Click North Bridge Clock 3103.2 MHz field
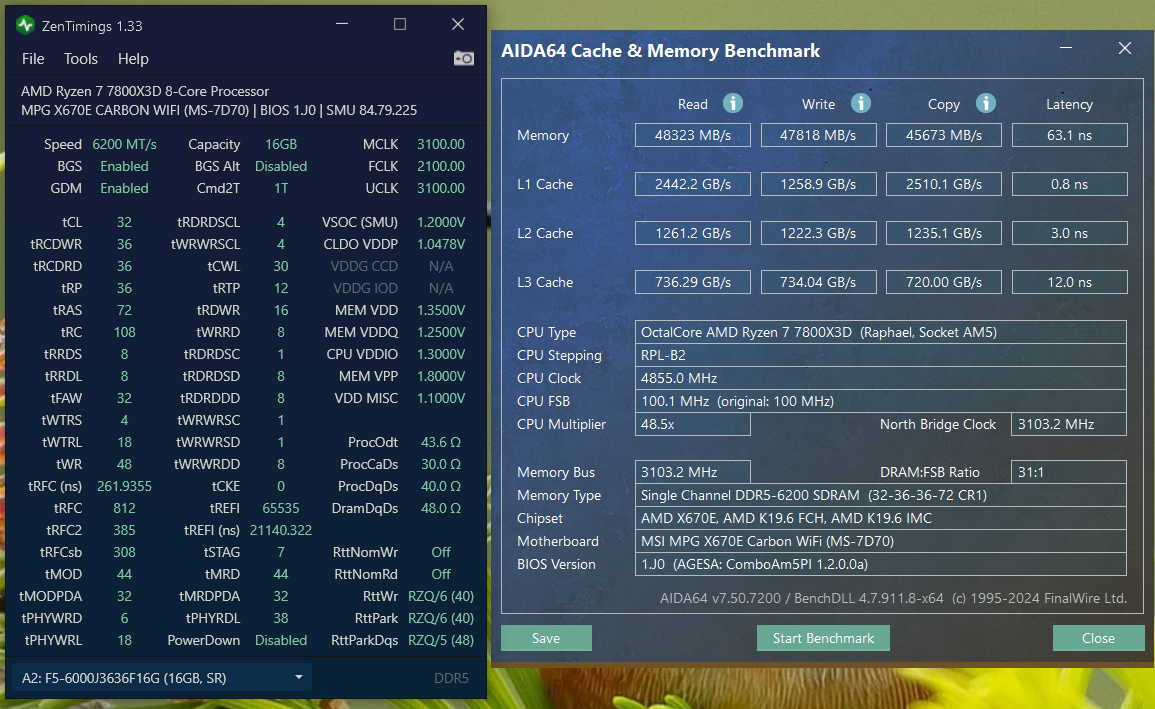The image size is (1155, 709). tap(1069, 424)
